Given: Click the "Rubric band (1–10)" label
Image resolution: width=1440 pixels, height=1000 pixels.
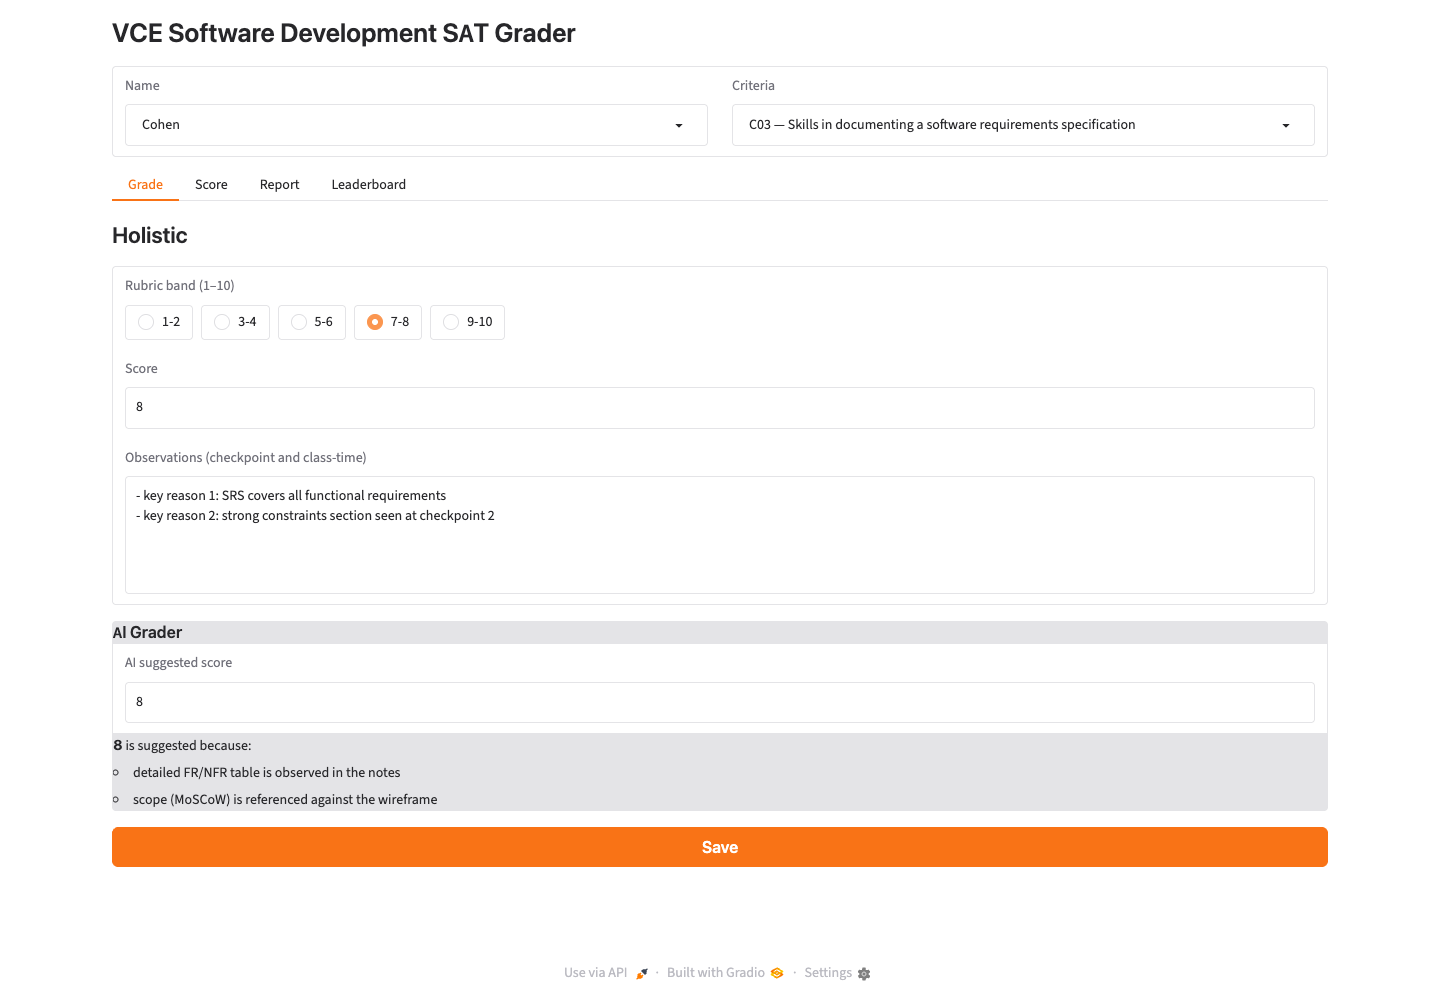Looking at the screenshot, I should tap(180, 286).
